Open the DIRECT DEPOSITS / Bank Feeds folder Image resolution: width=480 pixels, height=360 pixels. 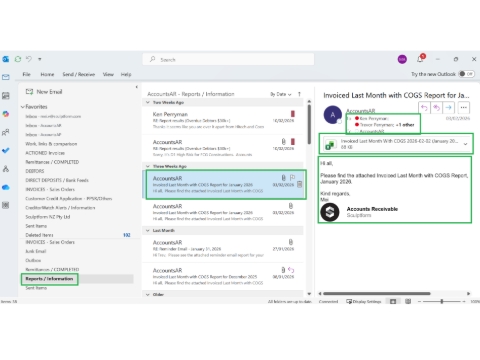click(57, 180)
